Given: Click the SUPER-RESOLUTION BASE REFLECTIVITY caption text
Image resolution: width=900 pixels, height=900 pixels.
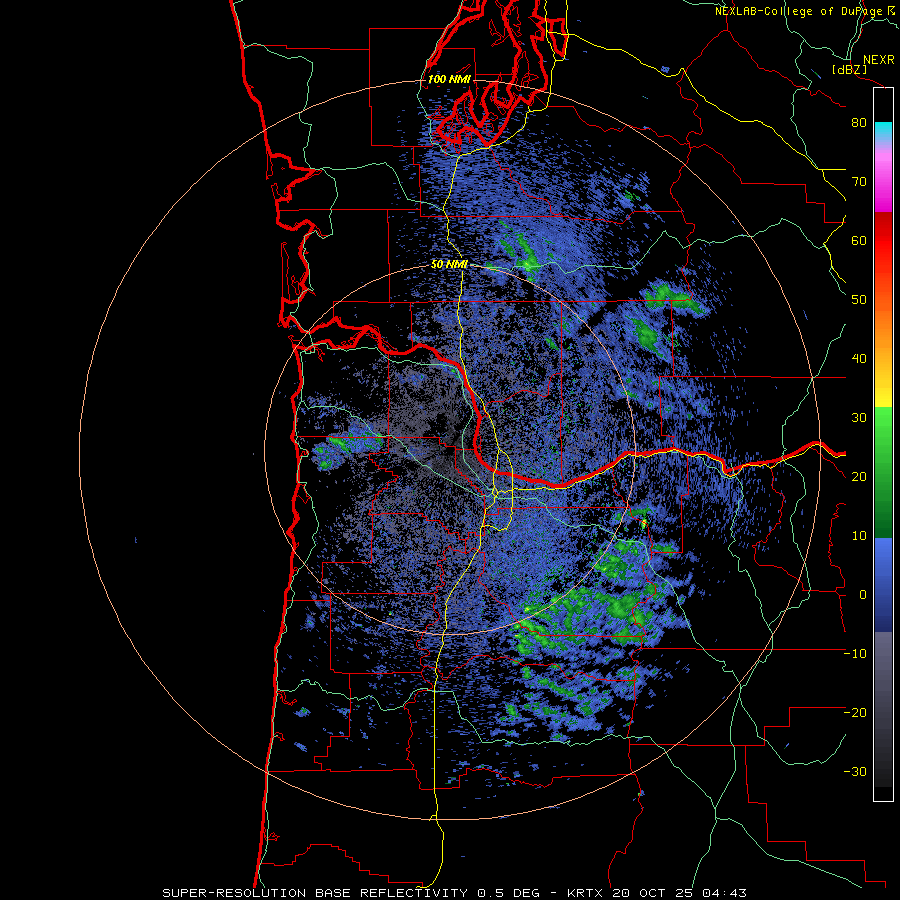Looking at the screenshot, I should point(313,893).
